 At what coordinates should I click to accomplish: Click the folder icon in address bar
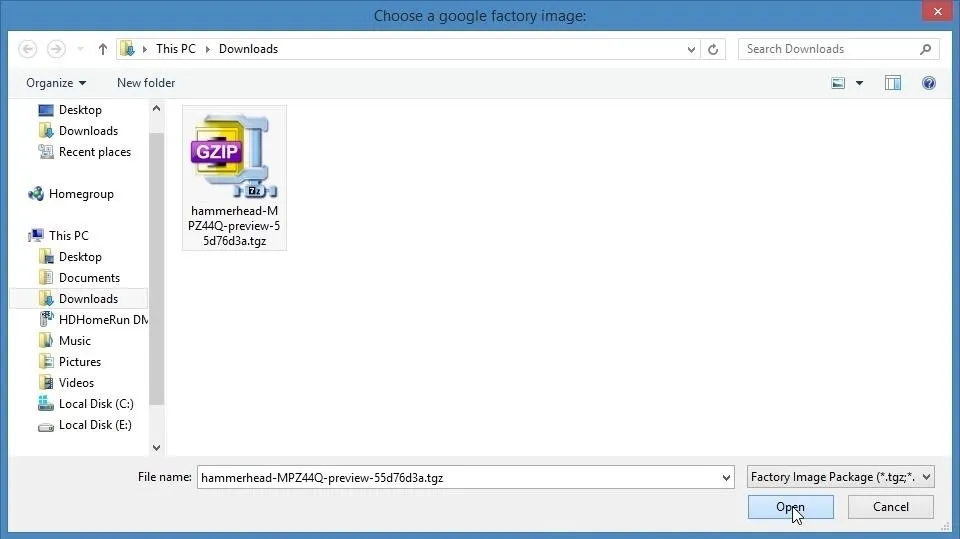(x=127, y=49)
